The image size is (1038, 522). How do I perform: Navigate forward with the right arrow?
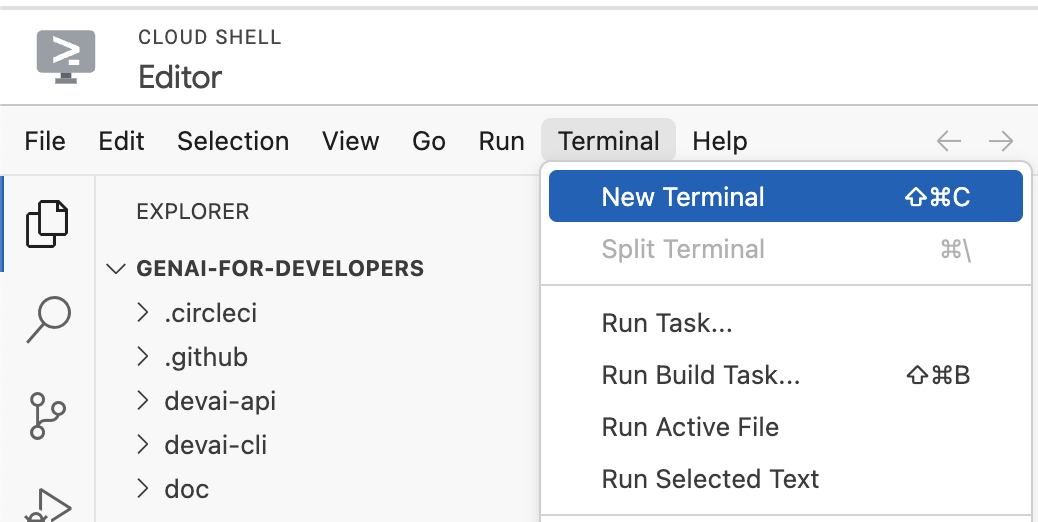pyautogui.click(x=1000, y=141)
